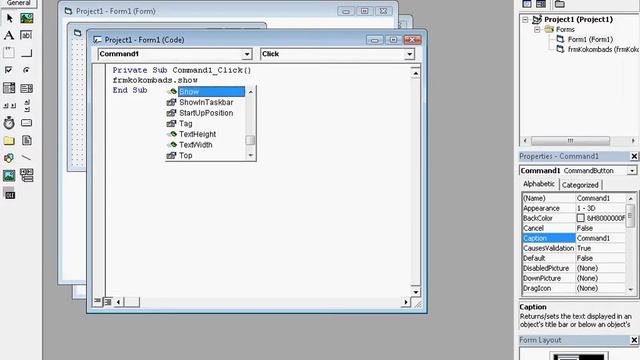Collapse the Forms folder node
640x360 pixels.
coord(537,29)
